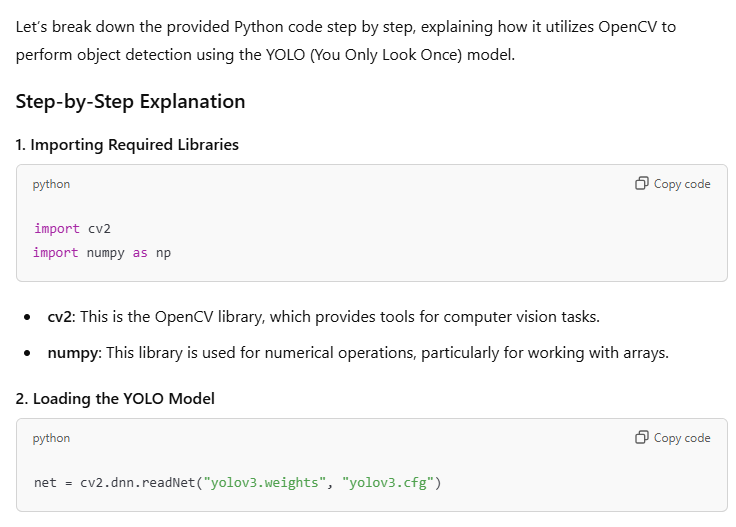Click 'Copy code' text in first block
This screenshot has height=527, width=736.
tap(682, 184)
